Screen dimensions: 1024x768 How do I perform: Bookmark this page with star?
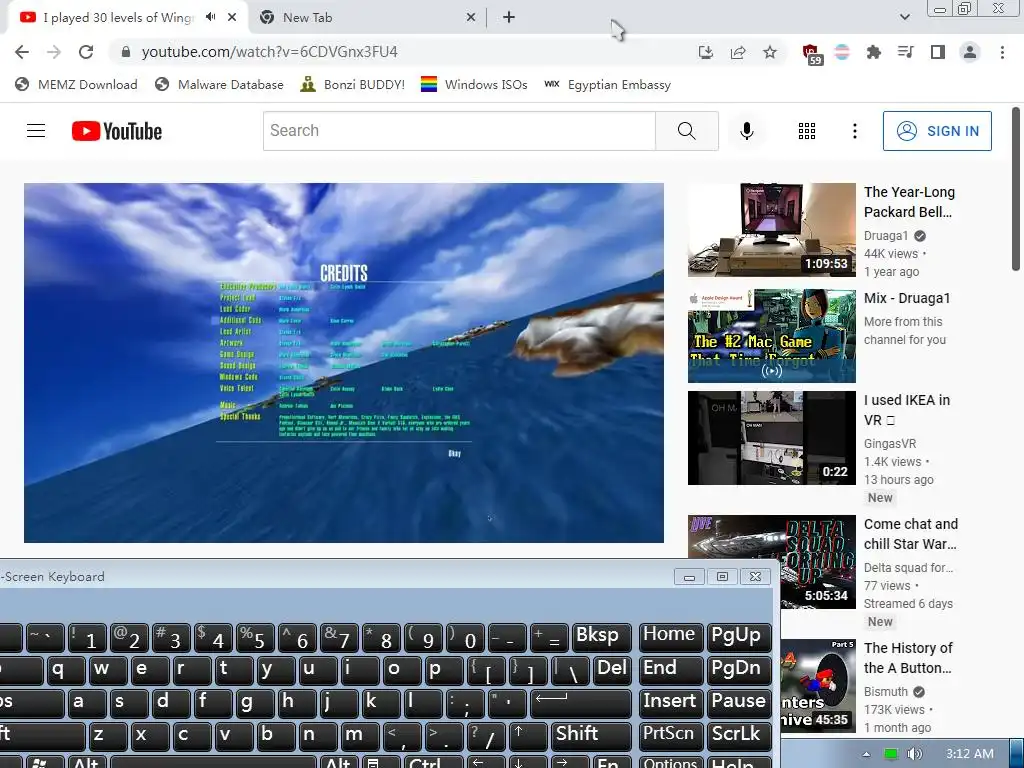click(770, 52)
